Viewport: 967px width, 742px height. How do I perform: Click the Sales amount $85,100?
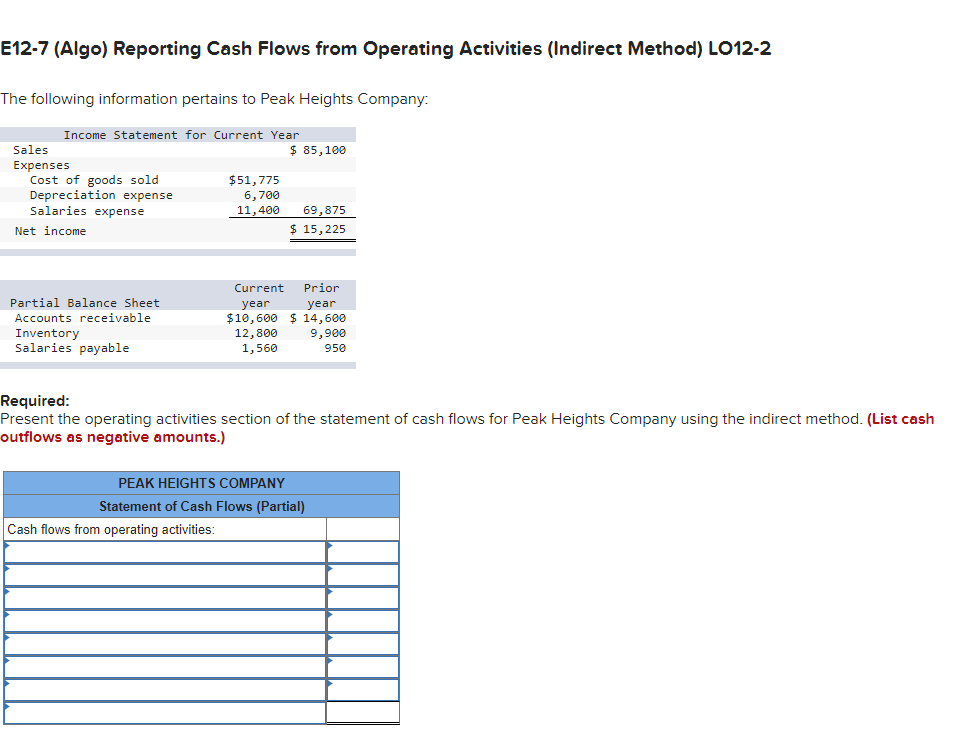click(x=320, y=149)
